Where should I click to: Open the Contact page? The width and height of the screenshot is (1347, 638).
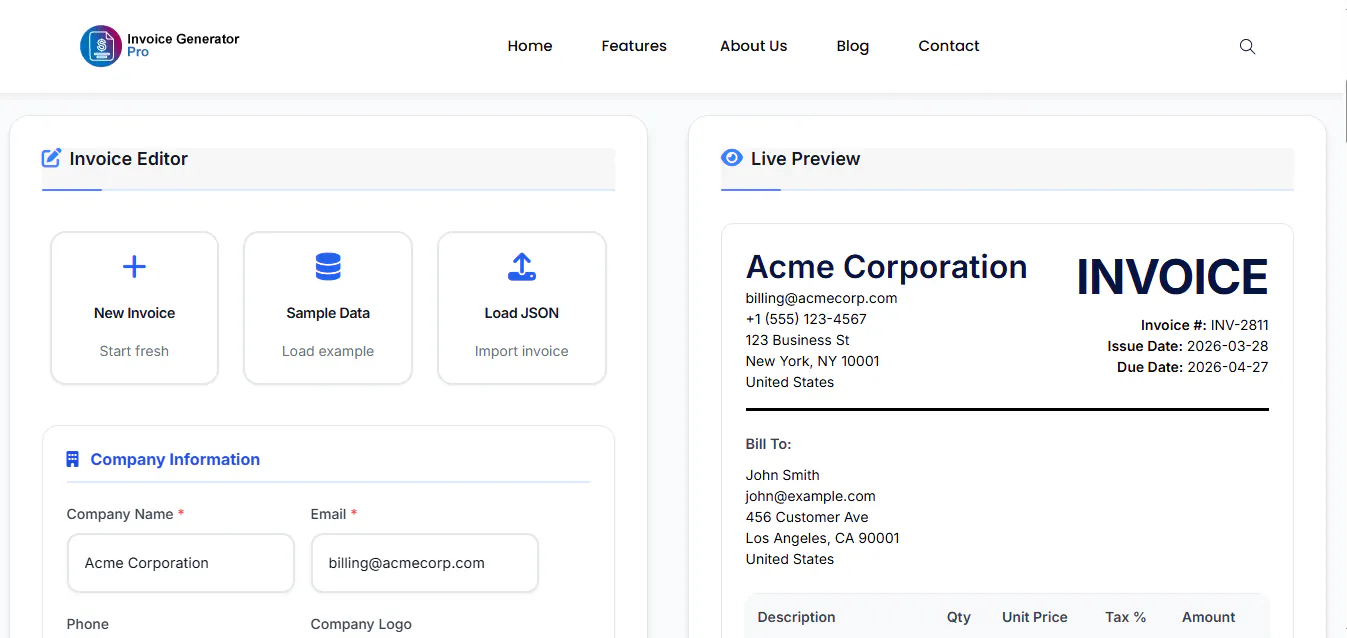949,46
